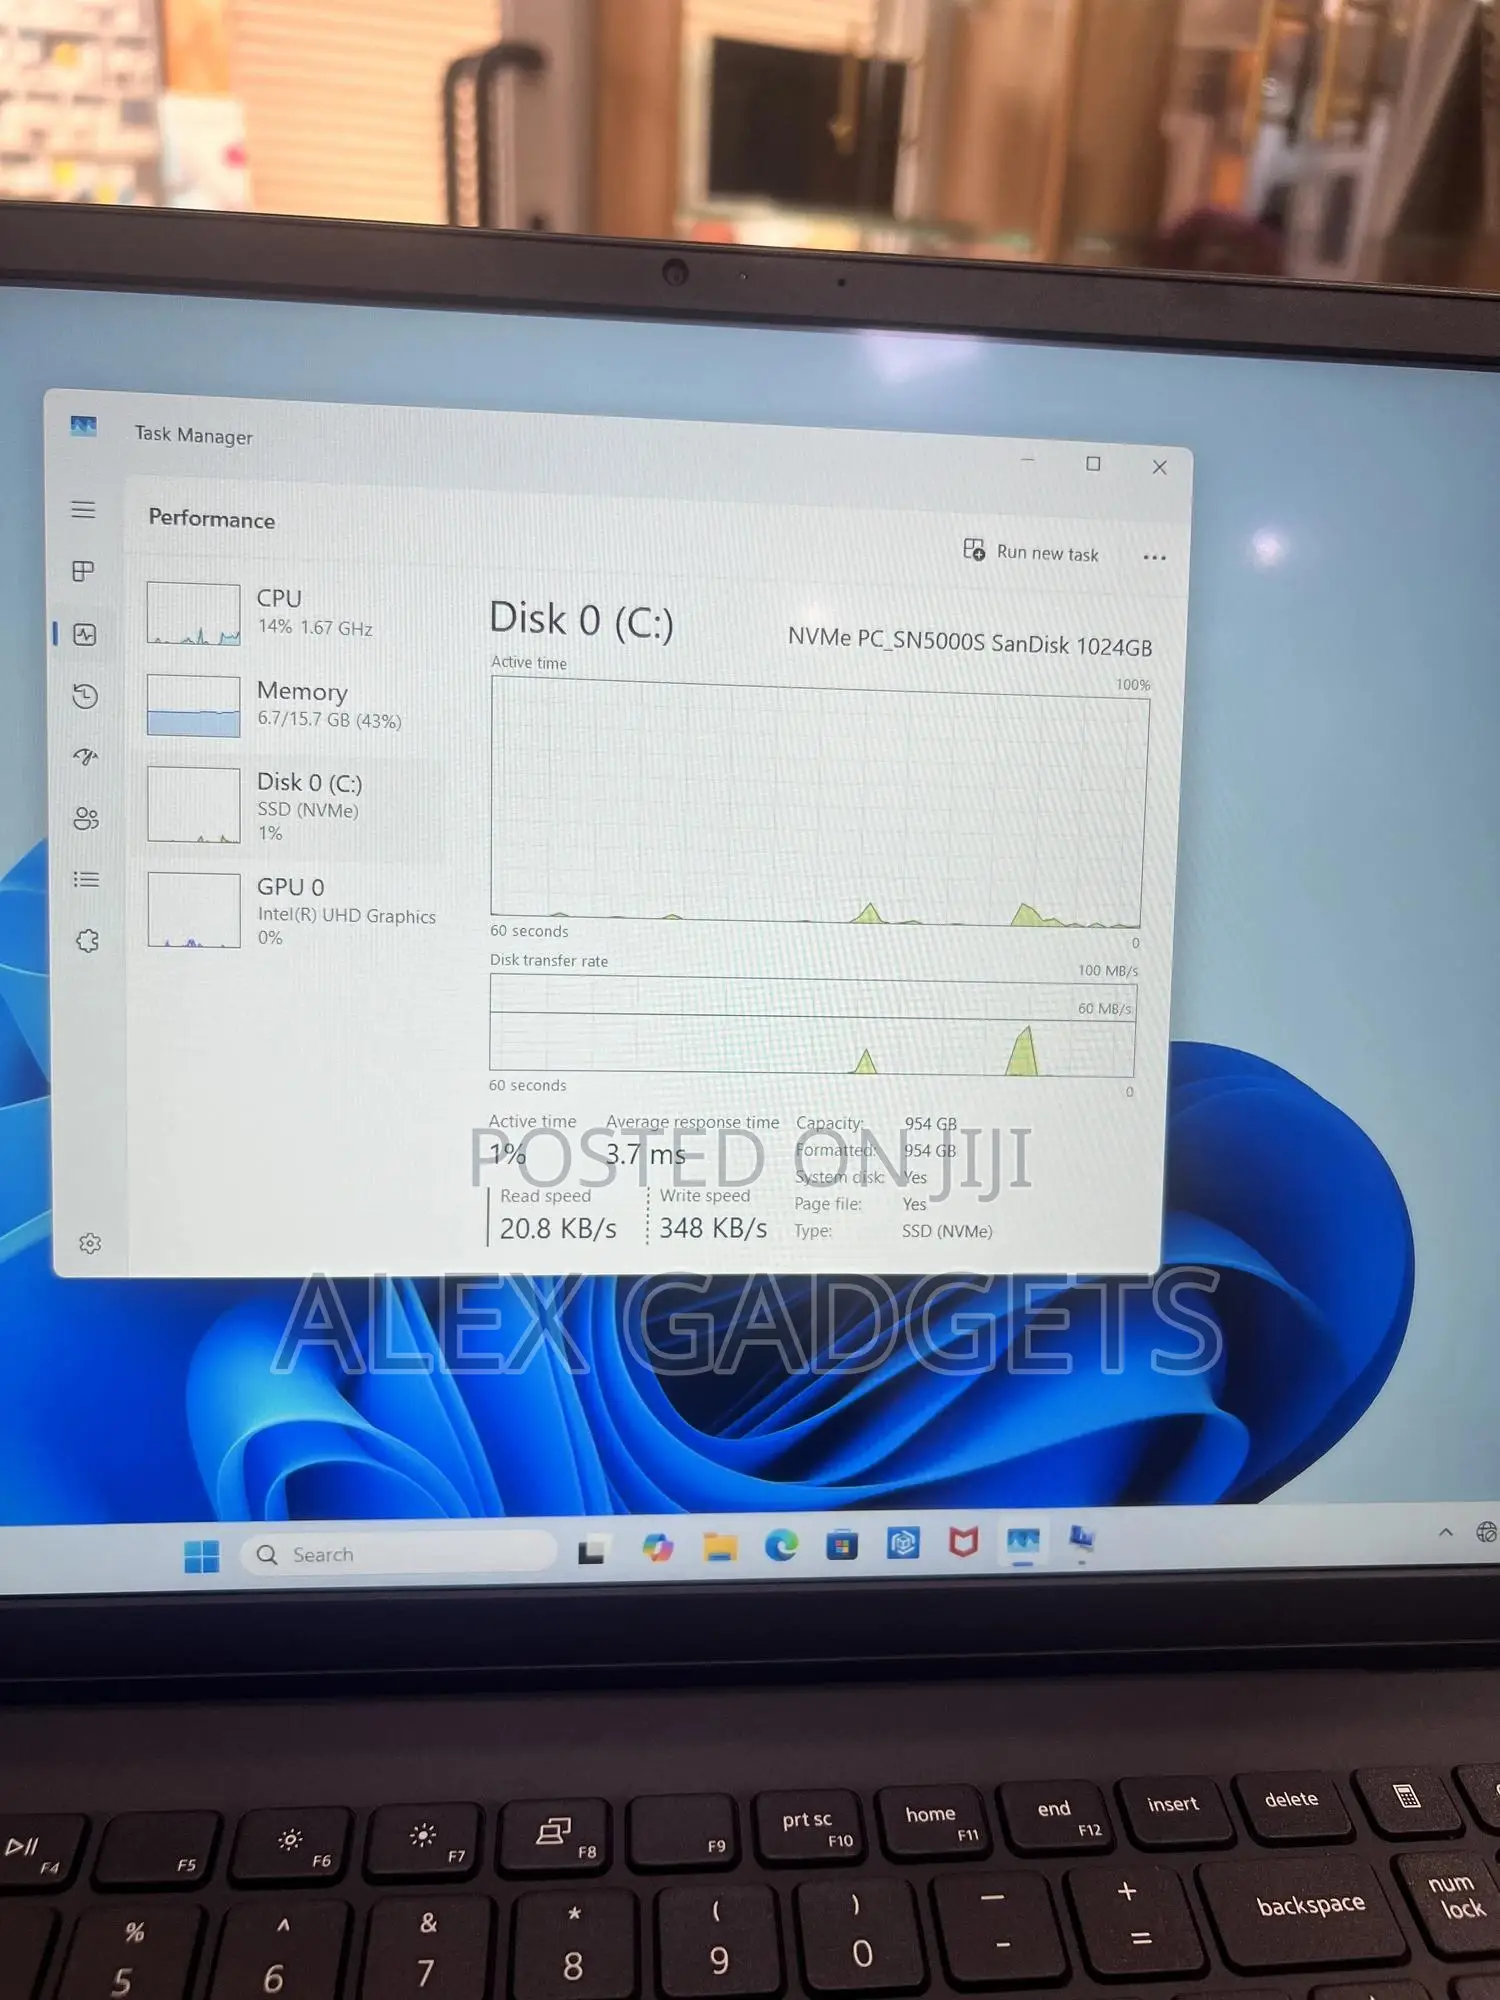Image resolution: width=1500 pixels, height=2000 pixels.
Task: Click the Memory usage mini graph thumbnail
Action: [x=193, y=706]
